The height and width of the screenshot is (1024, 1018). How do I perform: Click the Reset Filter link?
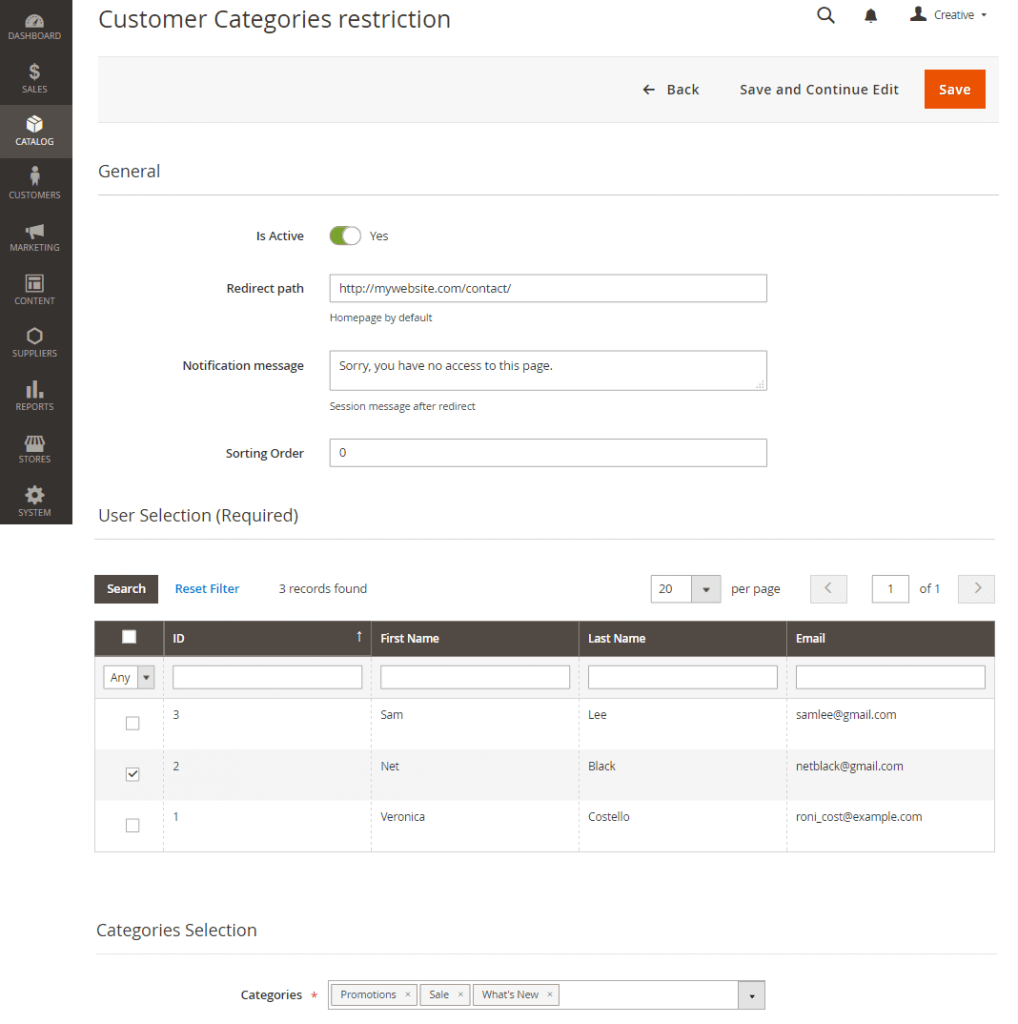click(207, 589)
